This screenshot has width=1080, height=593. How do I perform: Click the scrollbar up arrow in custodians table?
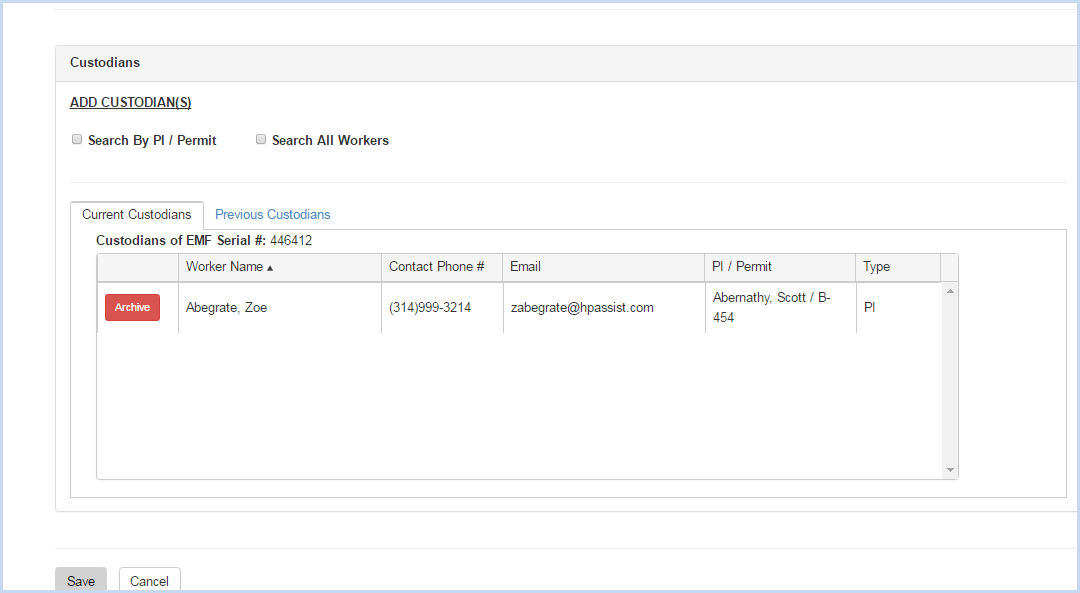[950, 291]
